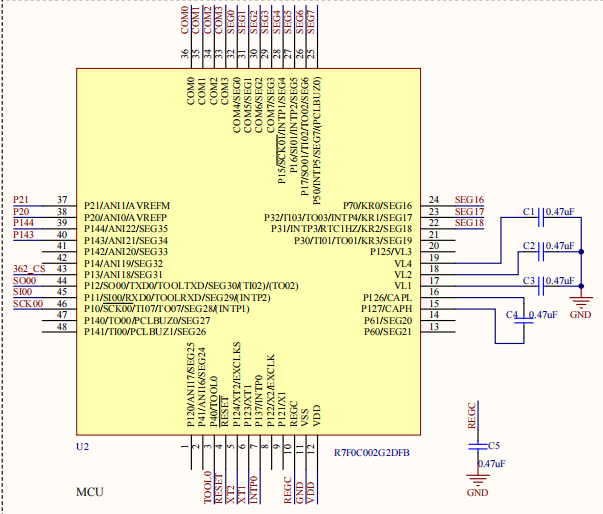
Task: Select the TOOL0 net label below pin 3
Action: 208,487
